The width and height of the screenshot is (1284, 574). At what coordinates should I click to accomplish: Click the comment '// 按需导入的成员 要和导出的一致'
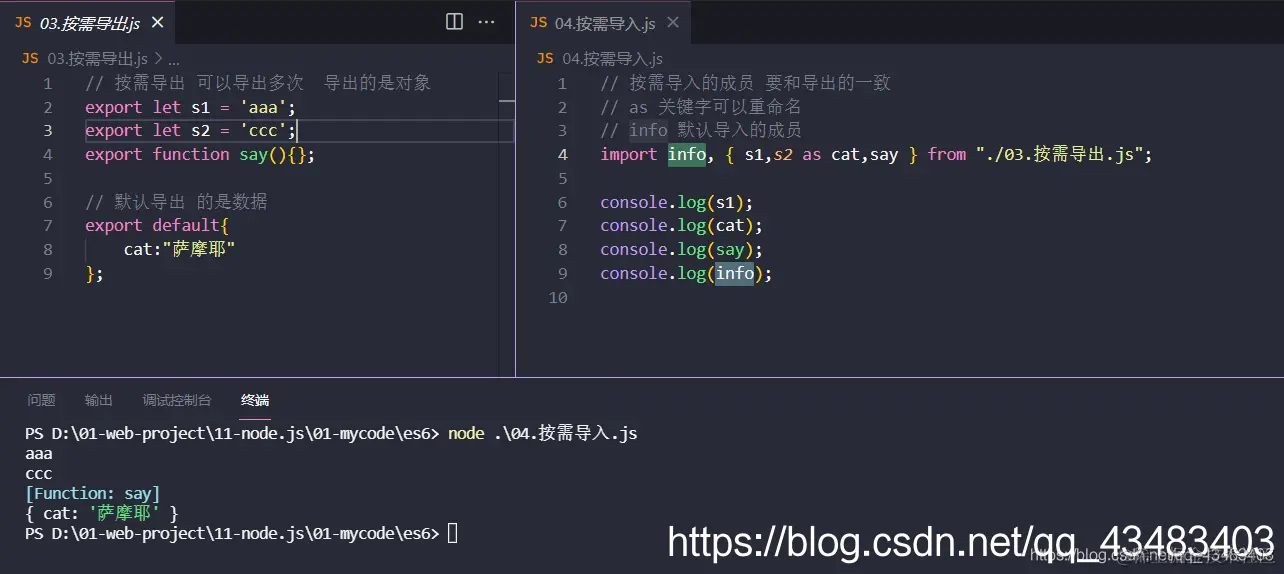(x=746, y=83)
